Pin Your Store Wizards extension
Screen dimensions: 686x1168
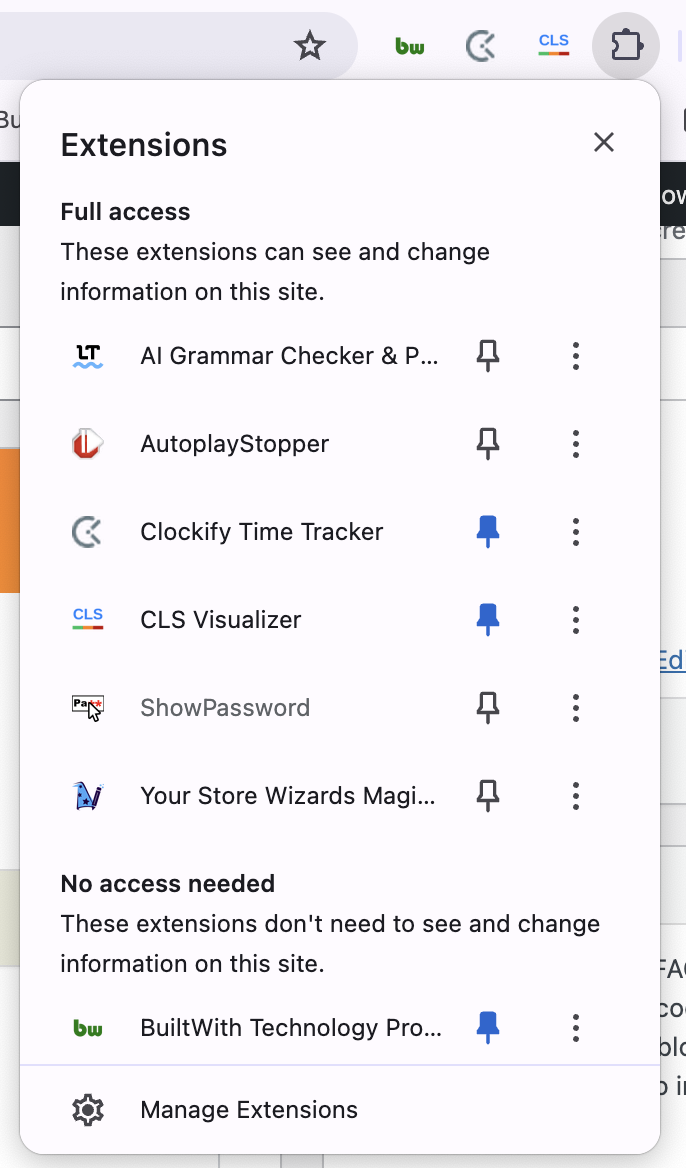point(488,796)
